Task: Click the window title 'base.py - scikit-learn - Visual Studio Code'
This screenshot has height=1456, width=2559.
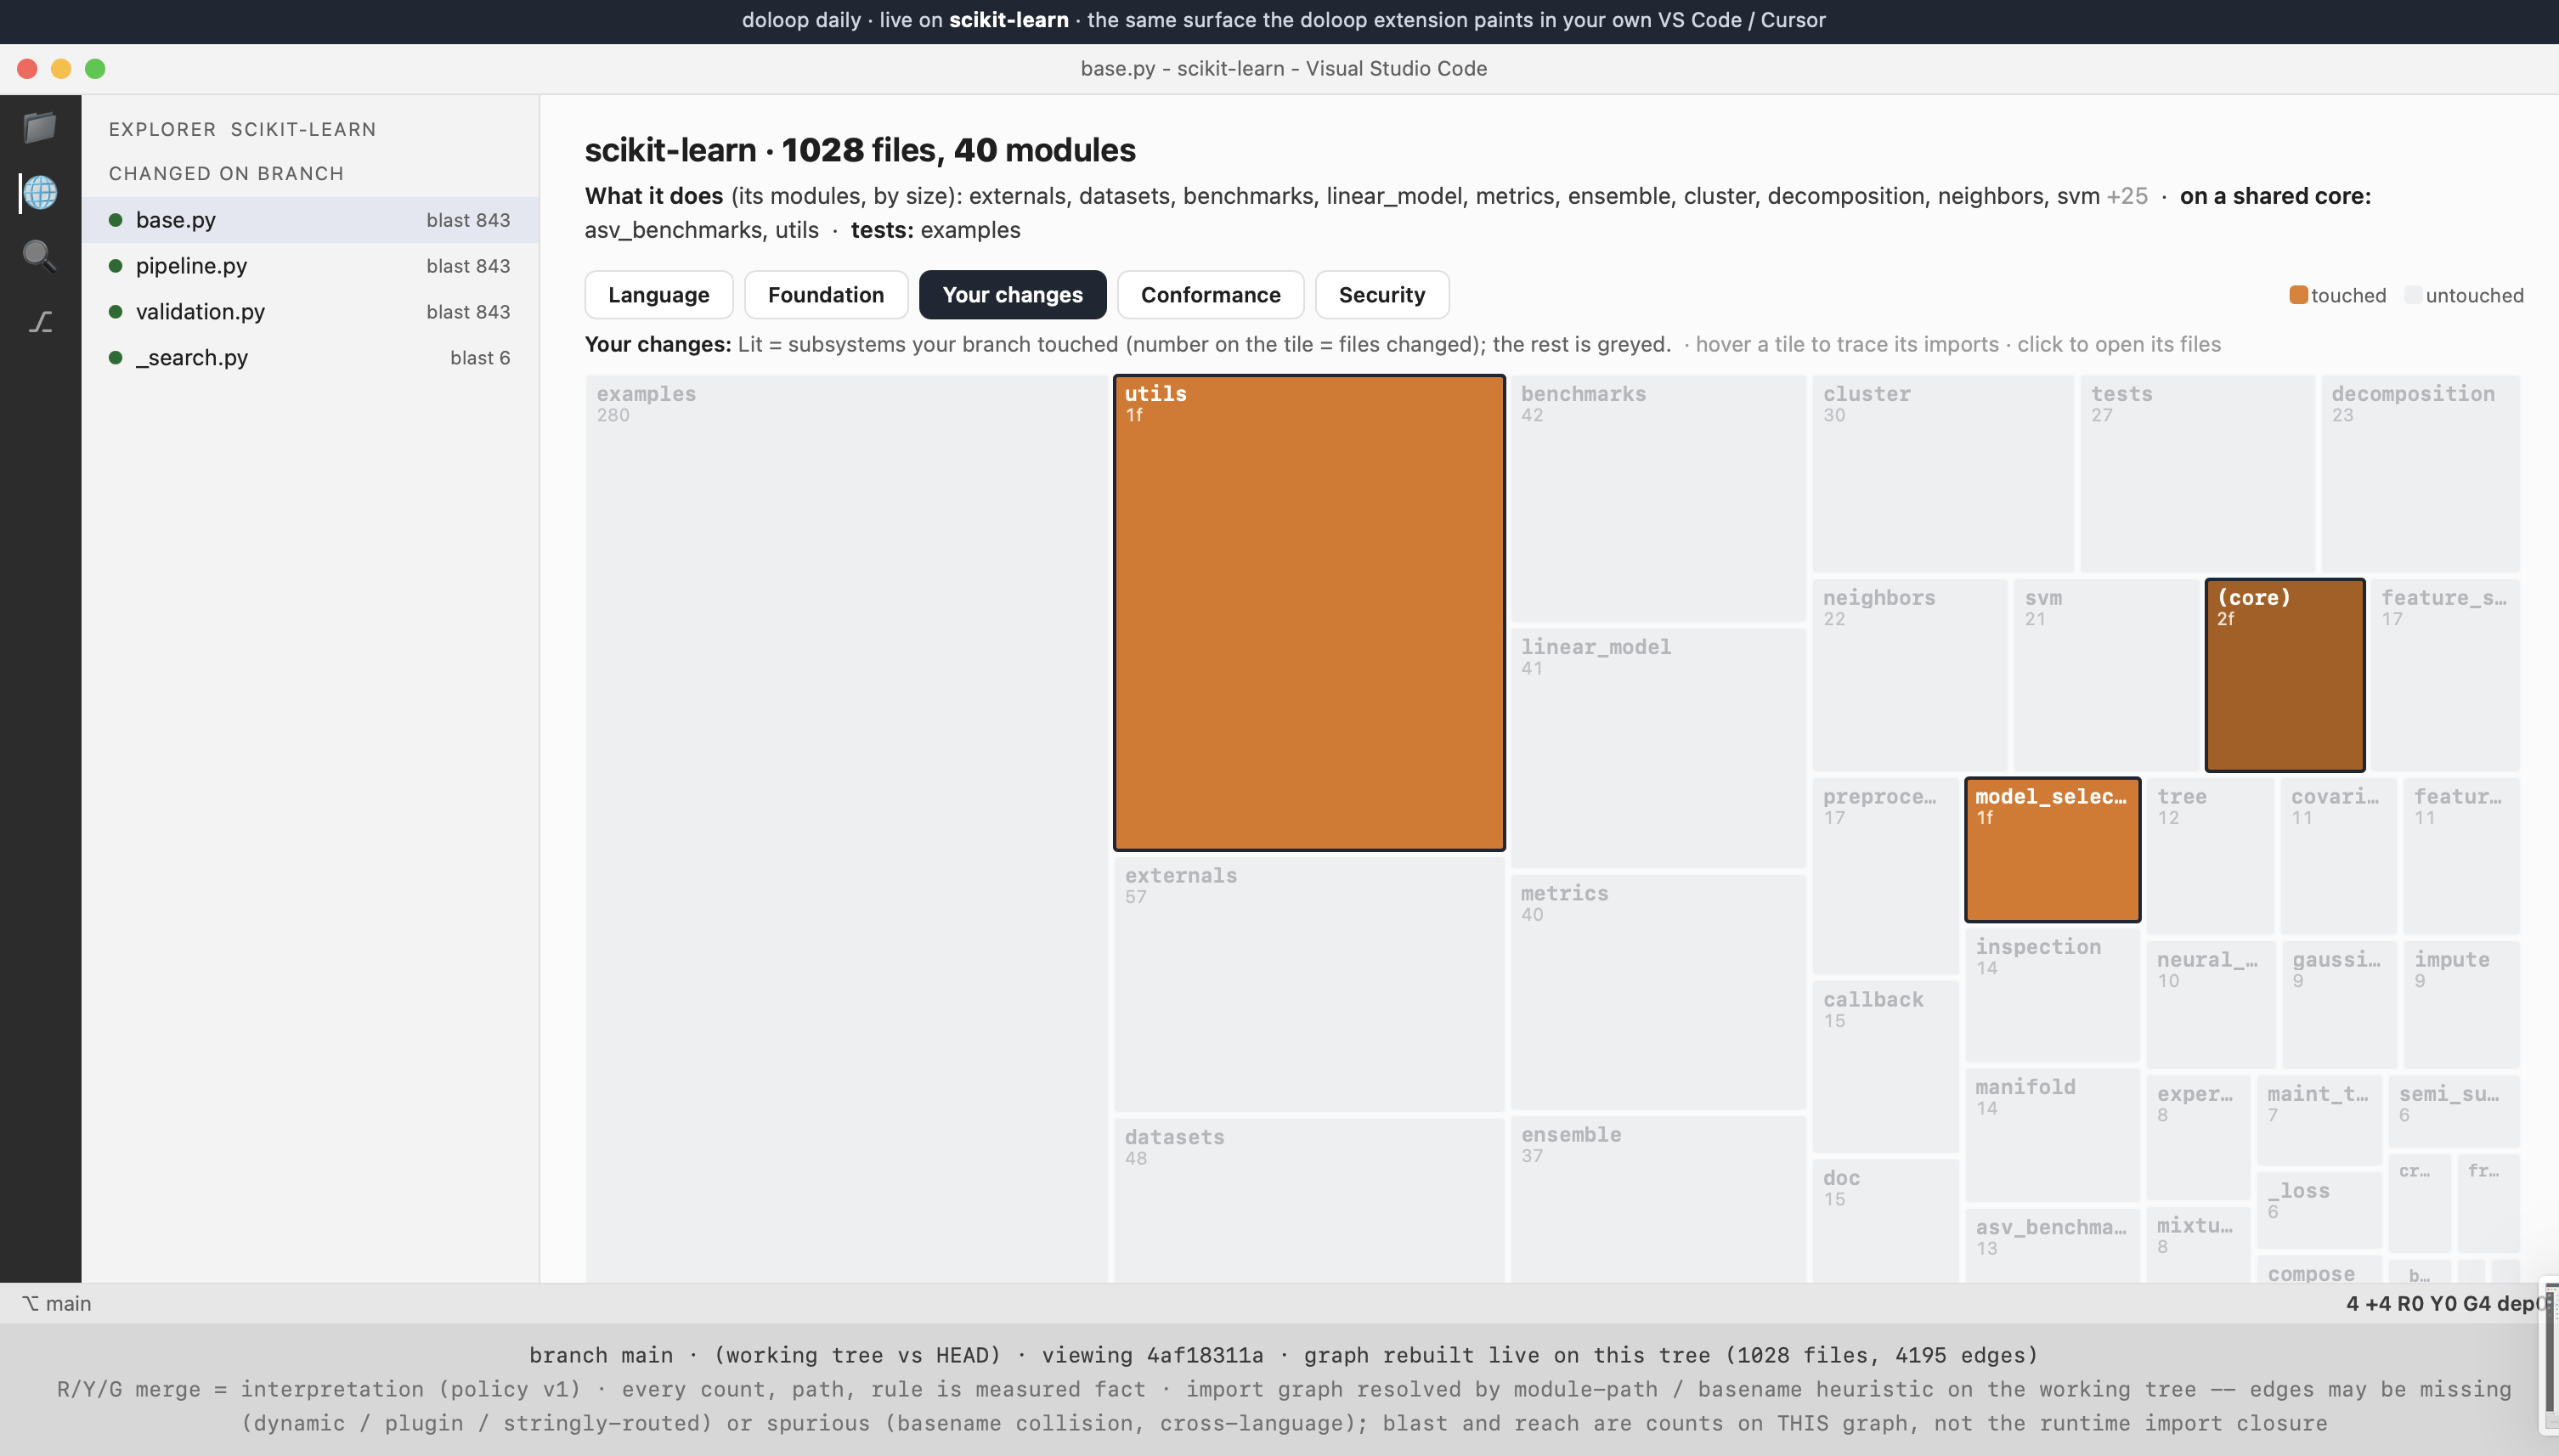Action: (x=1283, y=68)
